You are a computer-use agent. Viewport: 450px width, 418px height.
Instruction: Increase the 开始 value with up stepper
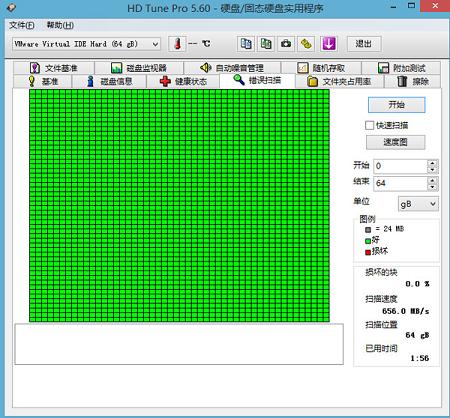tap(433, 163)
